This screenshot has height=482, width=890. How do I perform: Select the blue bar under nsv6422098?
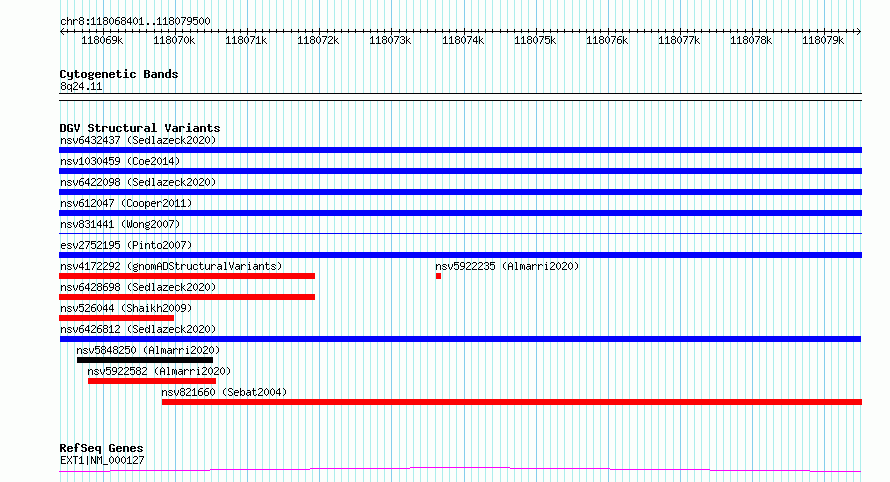coord(460,192)
